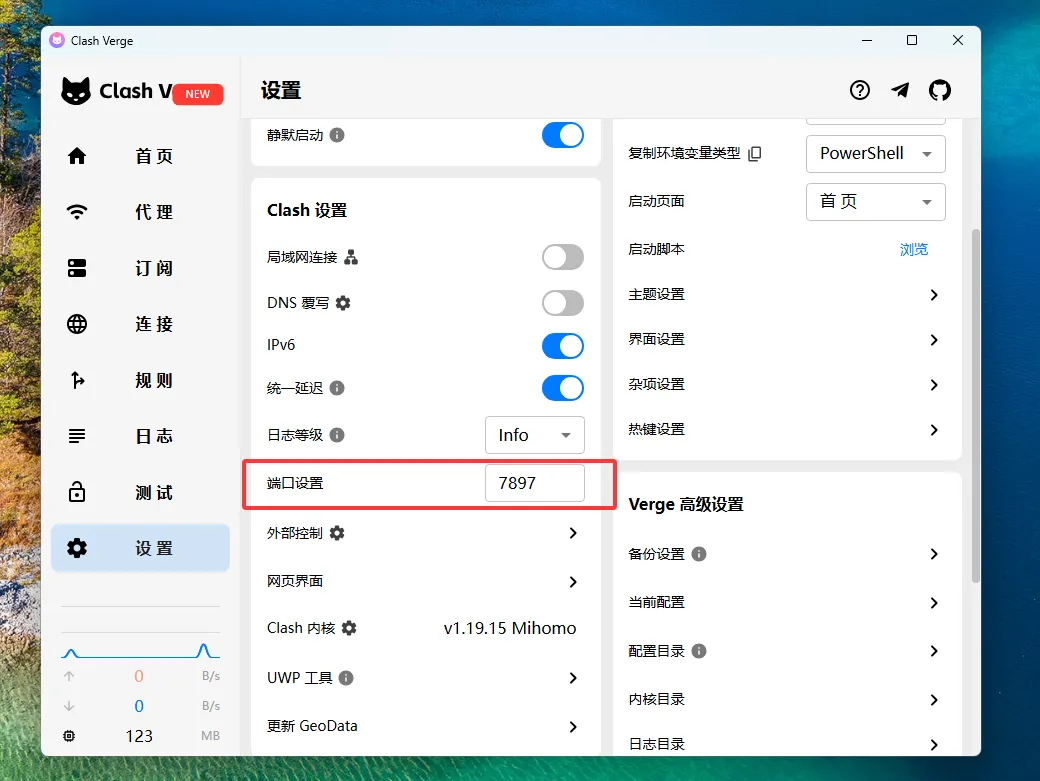Open the 规则 rules page
1040x781 pixels.
(141, 380)
